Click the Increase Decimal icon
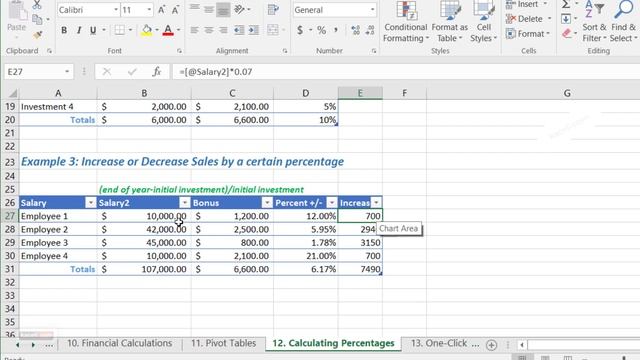This screenshot has width=640, height=360. point(356,30)
